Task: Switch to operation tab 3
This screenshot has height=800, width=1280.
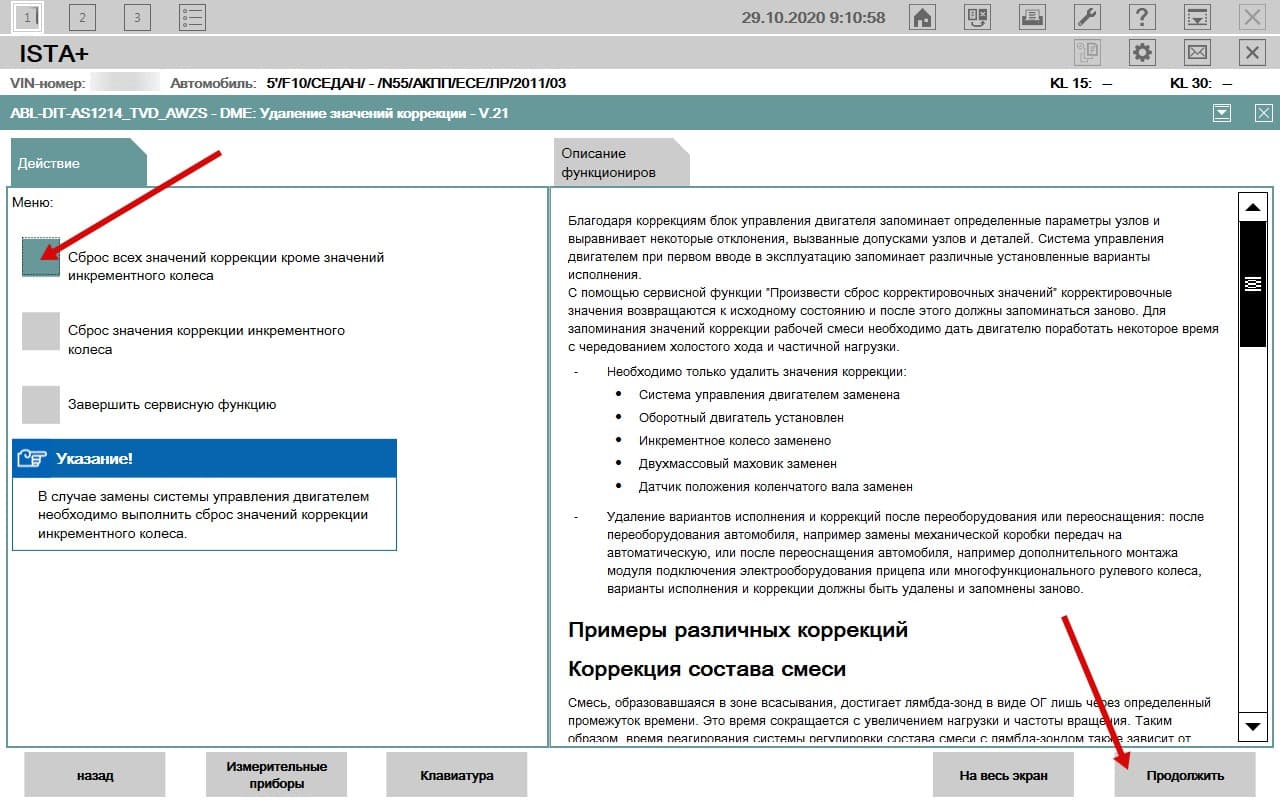Action: click(x=137, y=16)
